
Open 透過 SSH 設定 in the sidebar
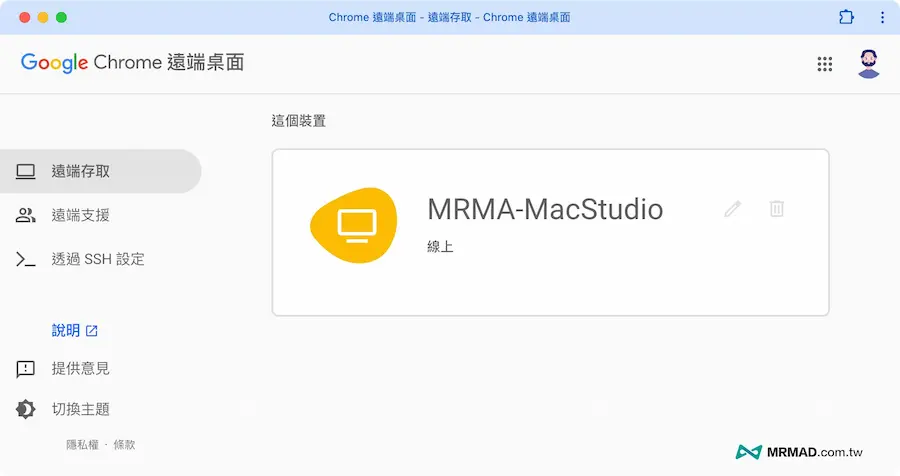click(x=100, y=259)
